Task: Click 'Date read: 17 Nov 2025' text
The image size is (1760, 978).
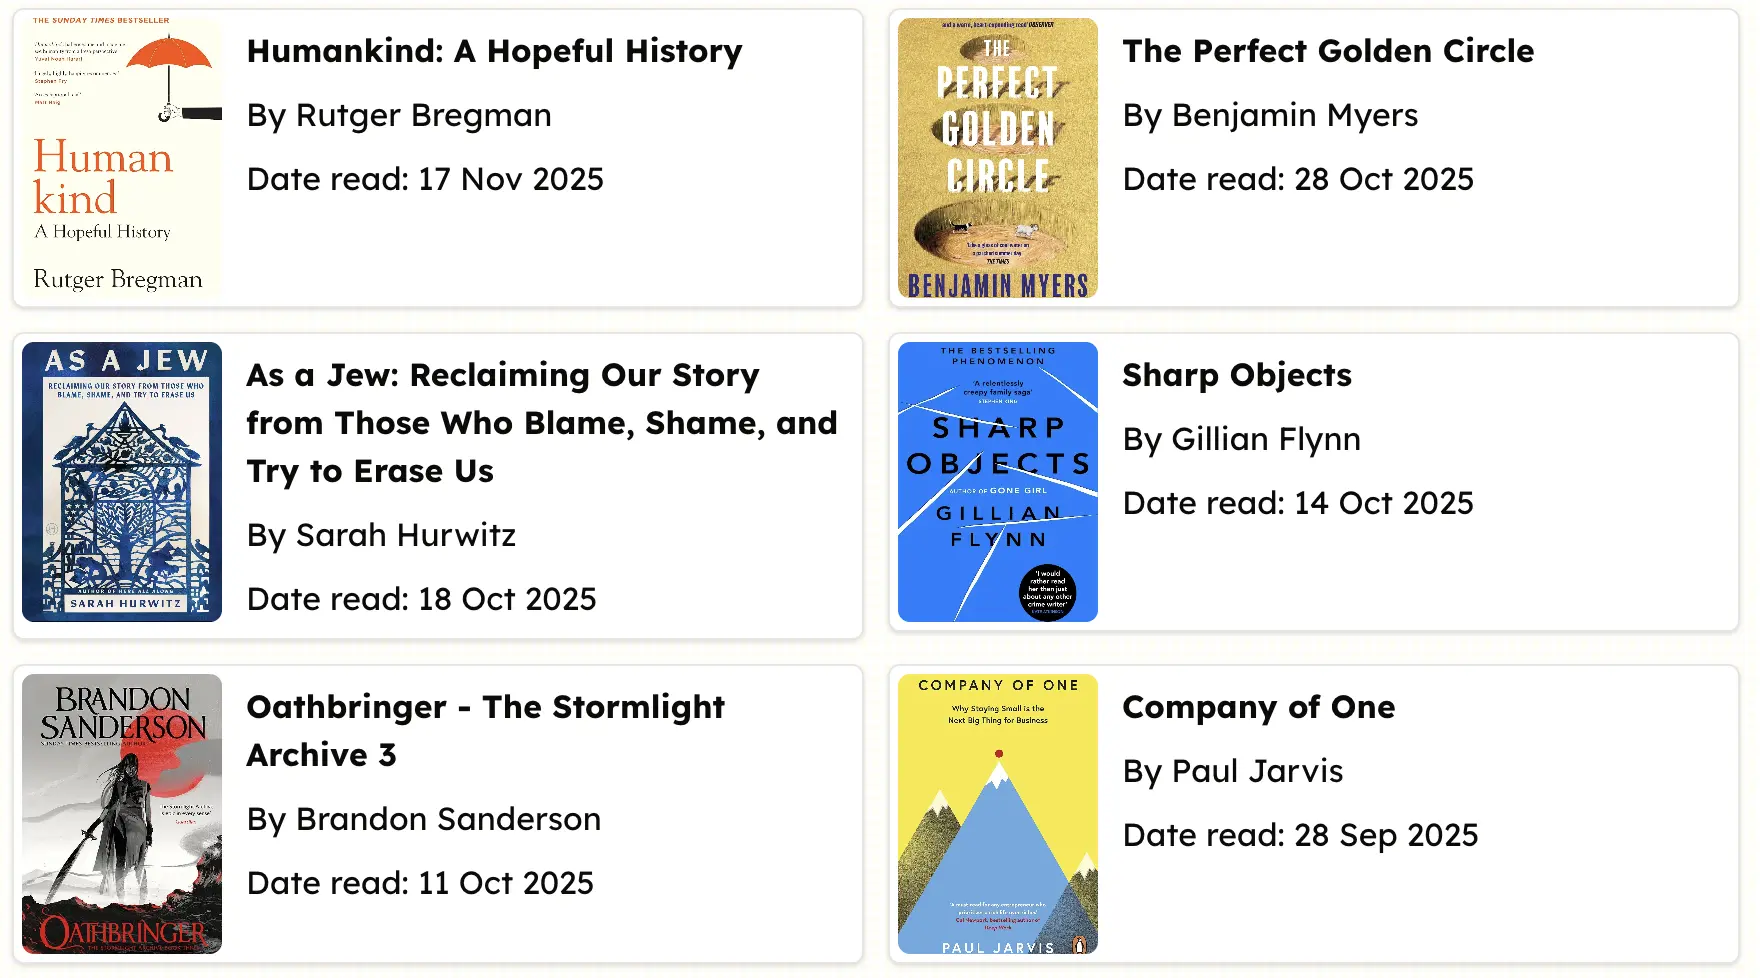Action: pyautogui.click(x=425, y=179)
